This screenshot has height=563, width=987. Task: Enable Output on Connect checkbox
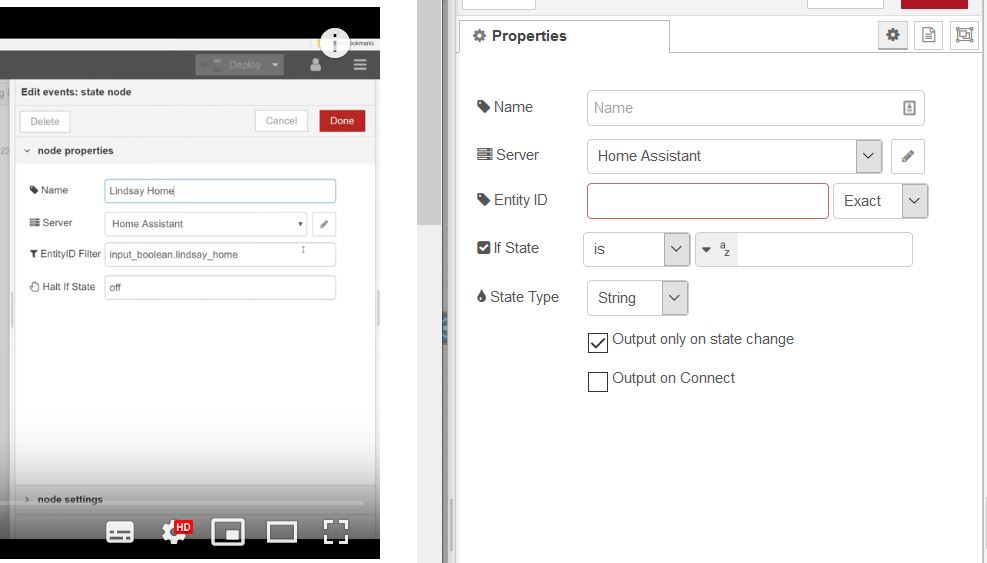[598, 381]
